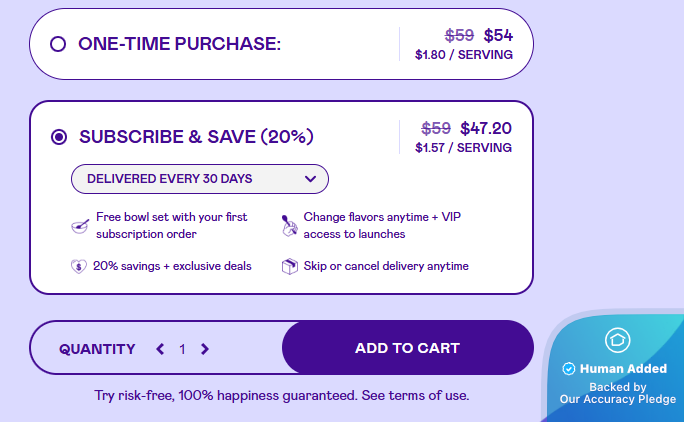Click the quantity value field
Screen dimensions: 684x422
[182, 349]
